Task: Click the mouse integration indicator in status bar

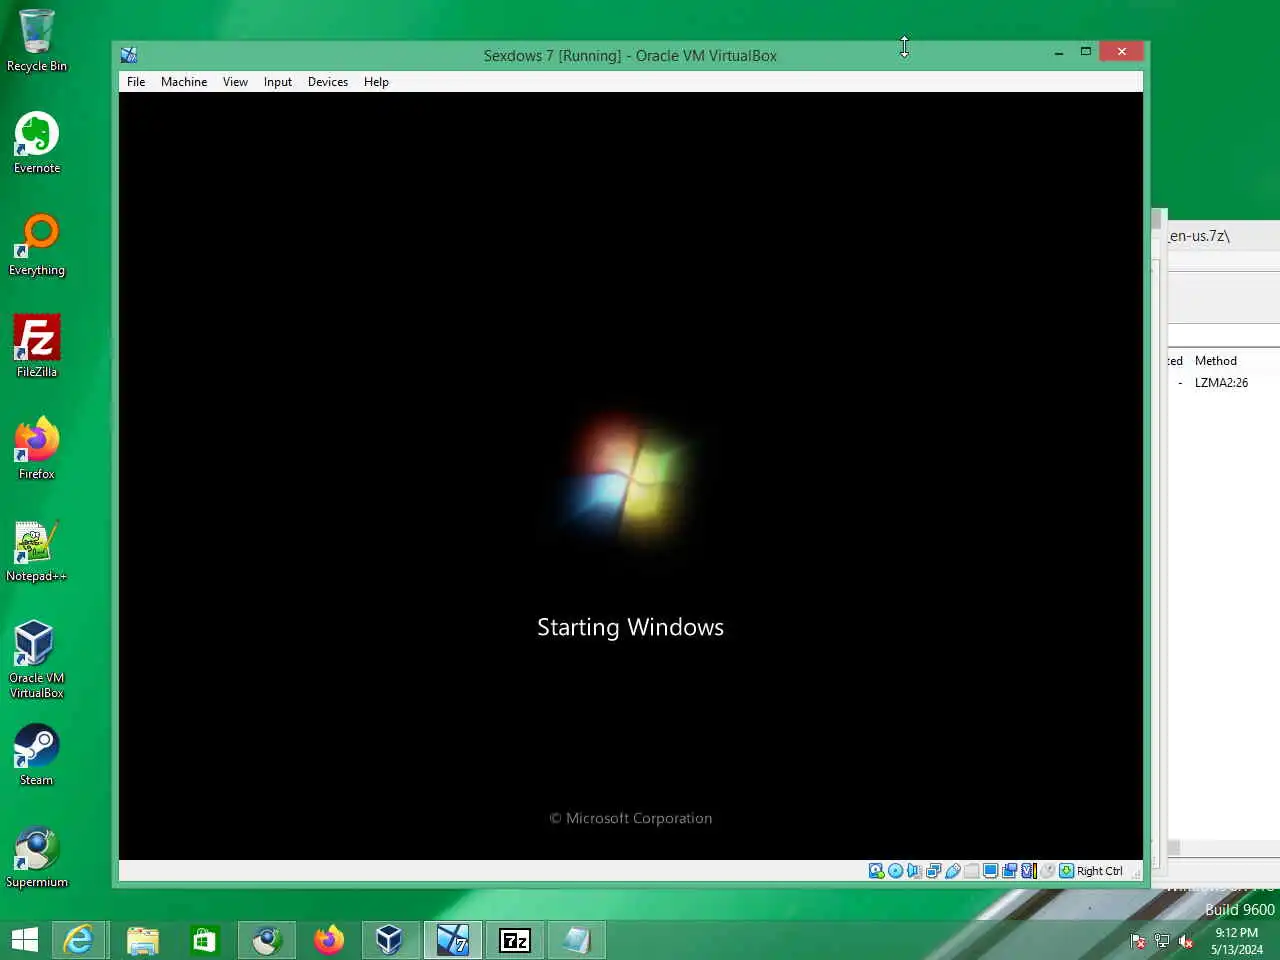Action: [1048, 871]
